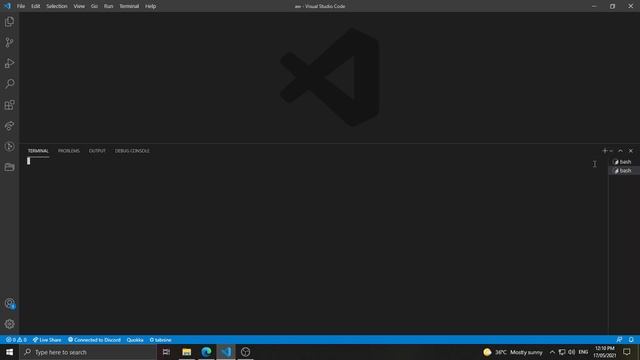Open Task View on the taskbar
The height and width of the screenshot is (360, 640).
(x=167, y=352)
